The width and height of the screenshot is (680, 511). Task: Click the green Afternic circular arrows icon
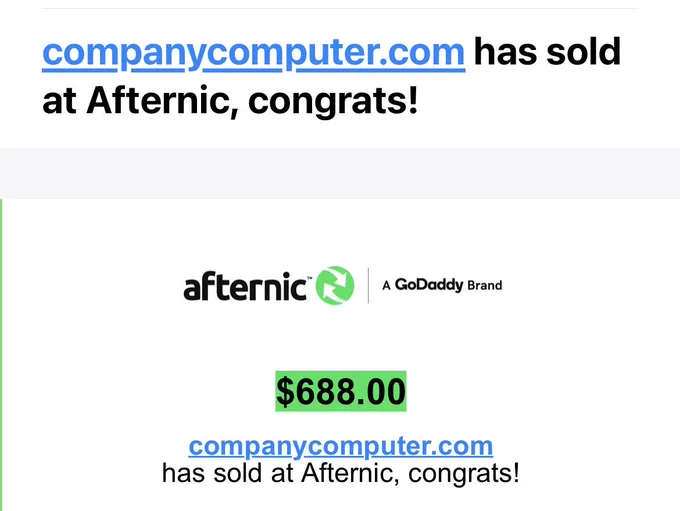coord(335,285)
